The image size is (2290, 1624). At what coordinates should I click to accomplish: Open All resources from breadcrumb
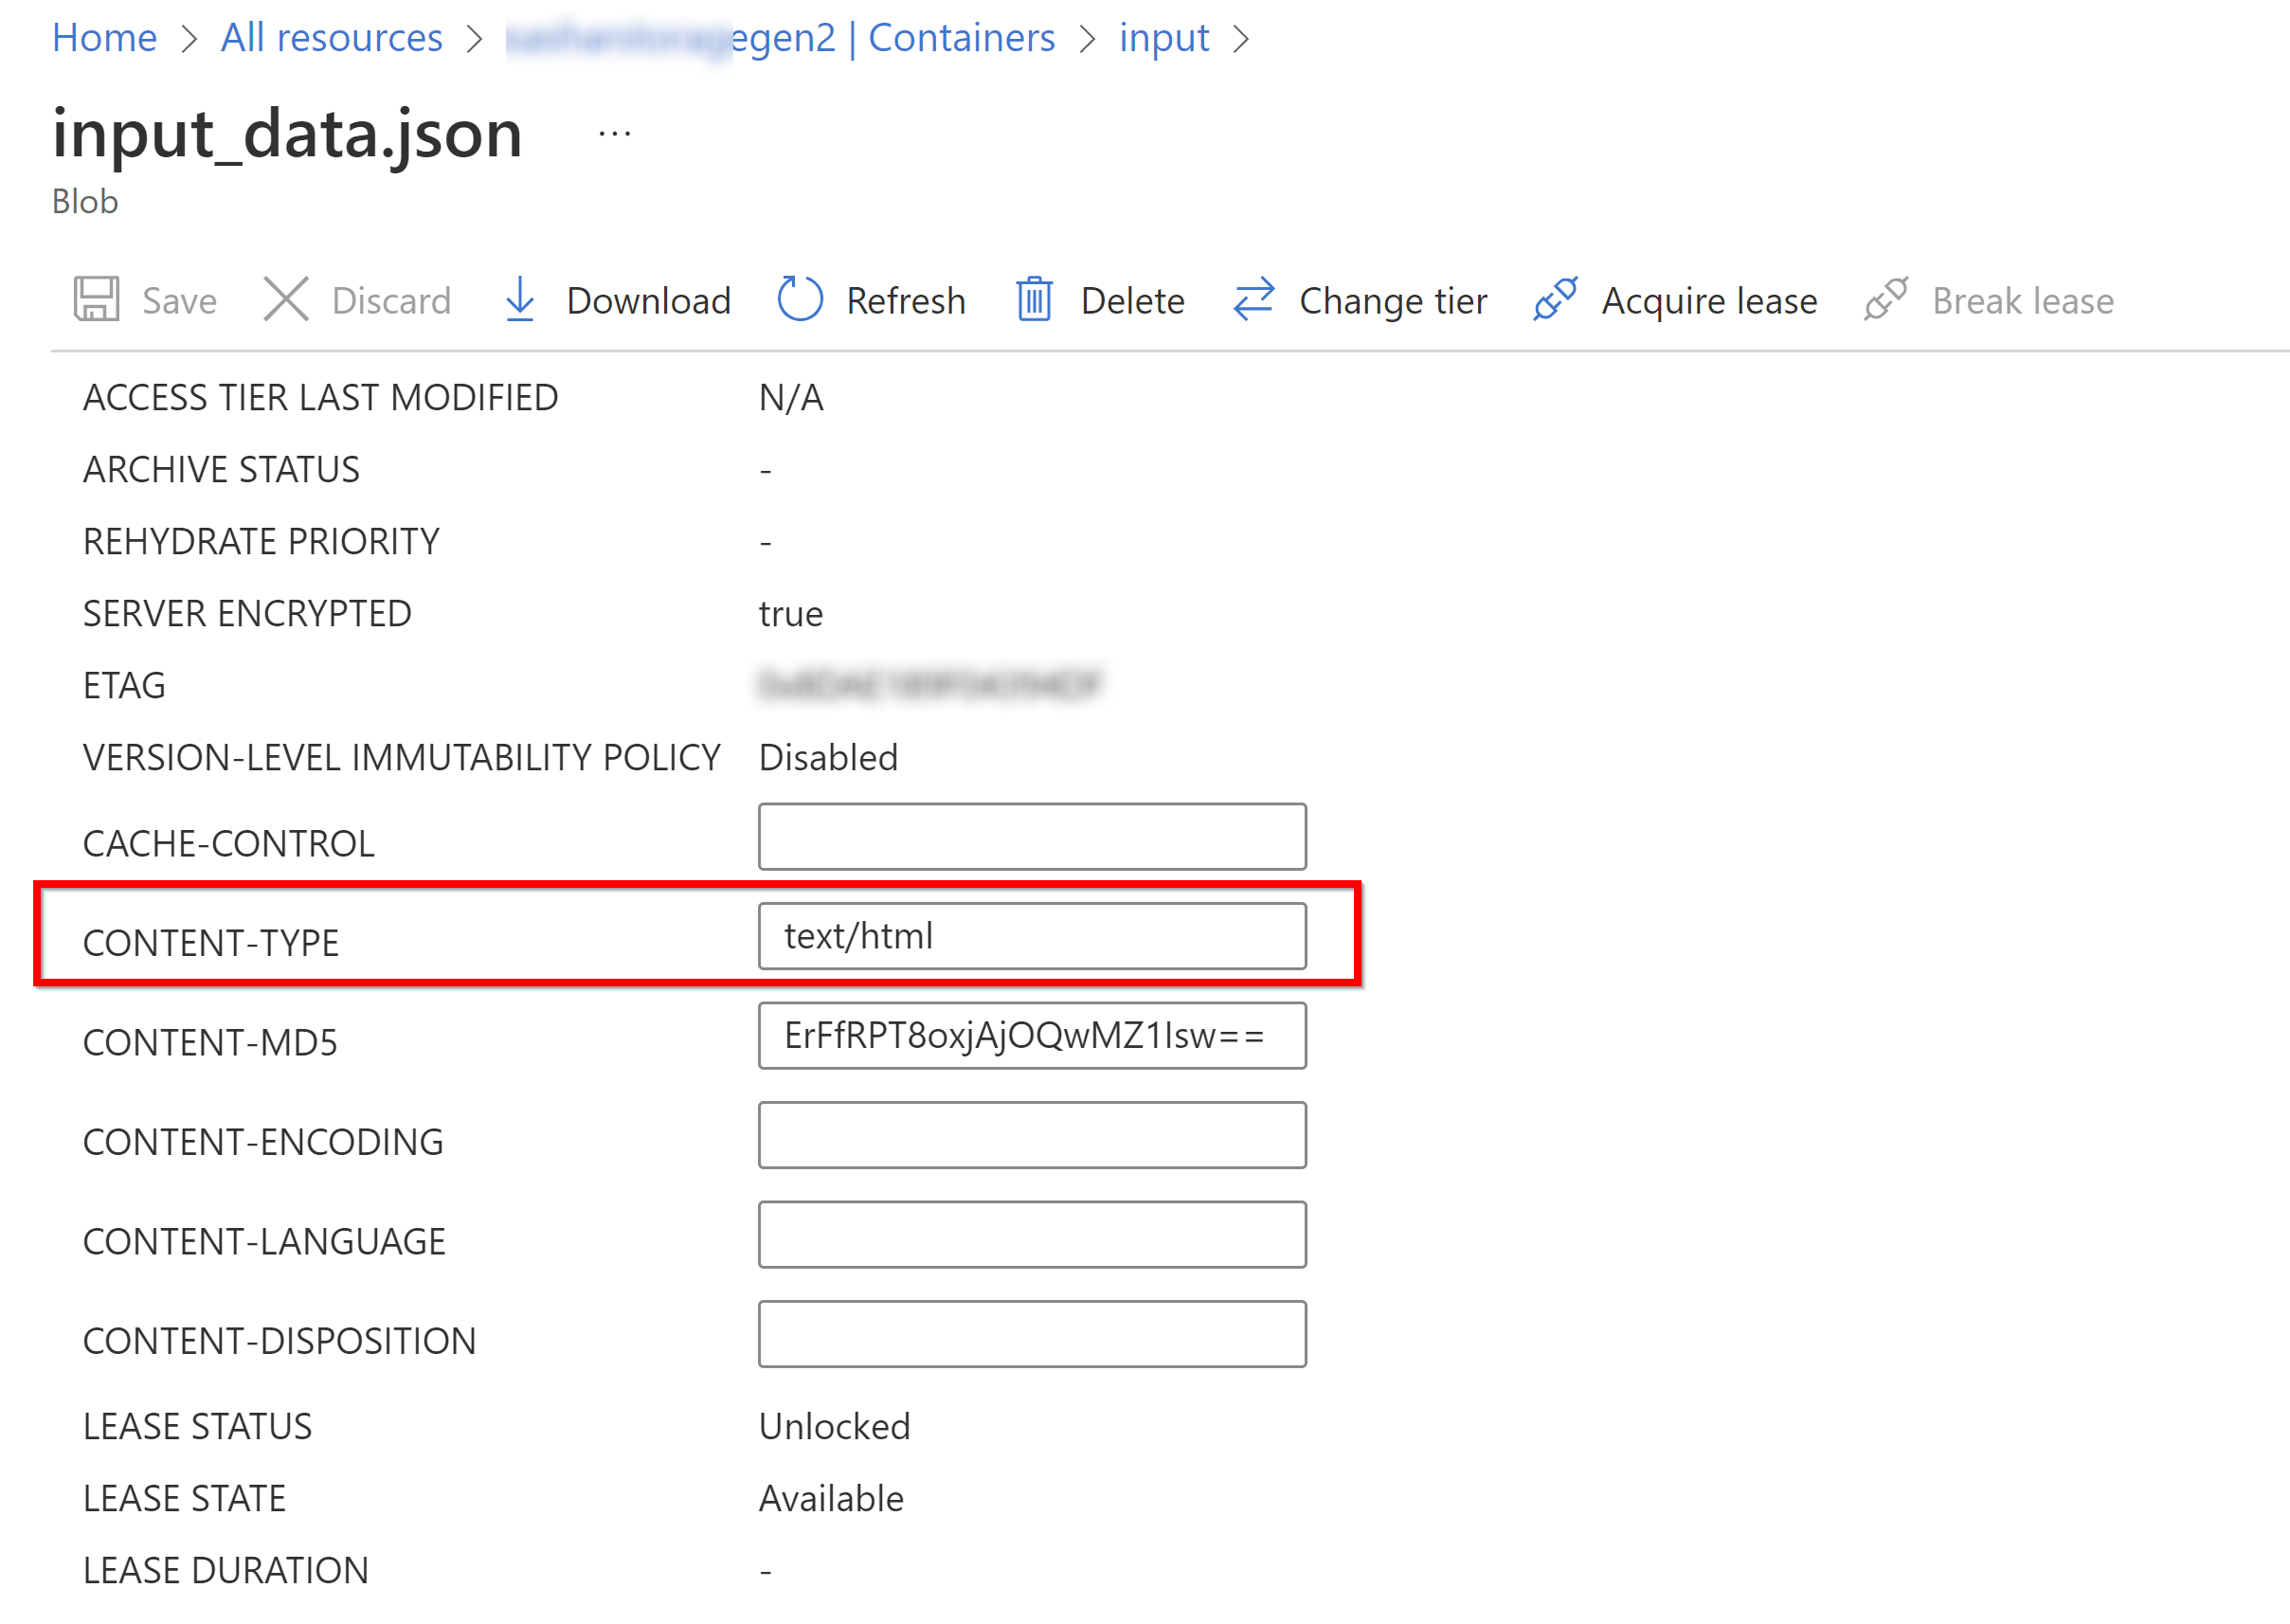331,37
